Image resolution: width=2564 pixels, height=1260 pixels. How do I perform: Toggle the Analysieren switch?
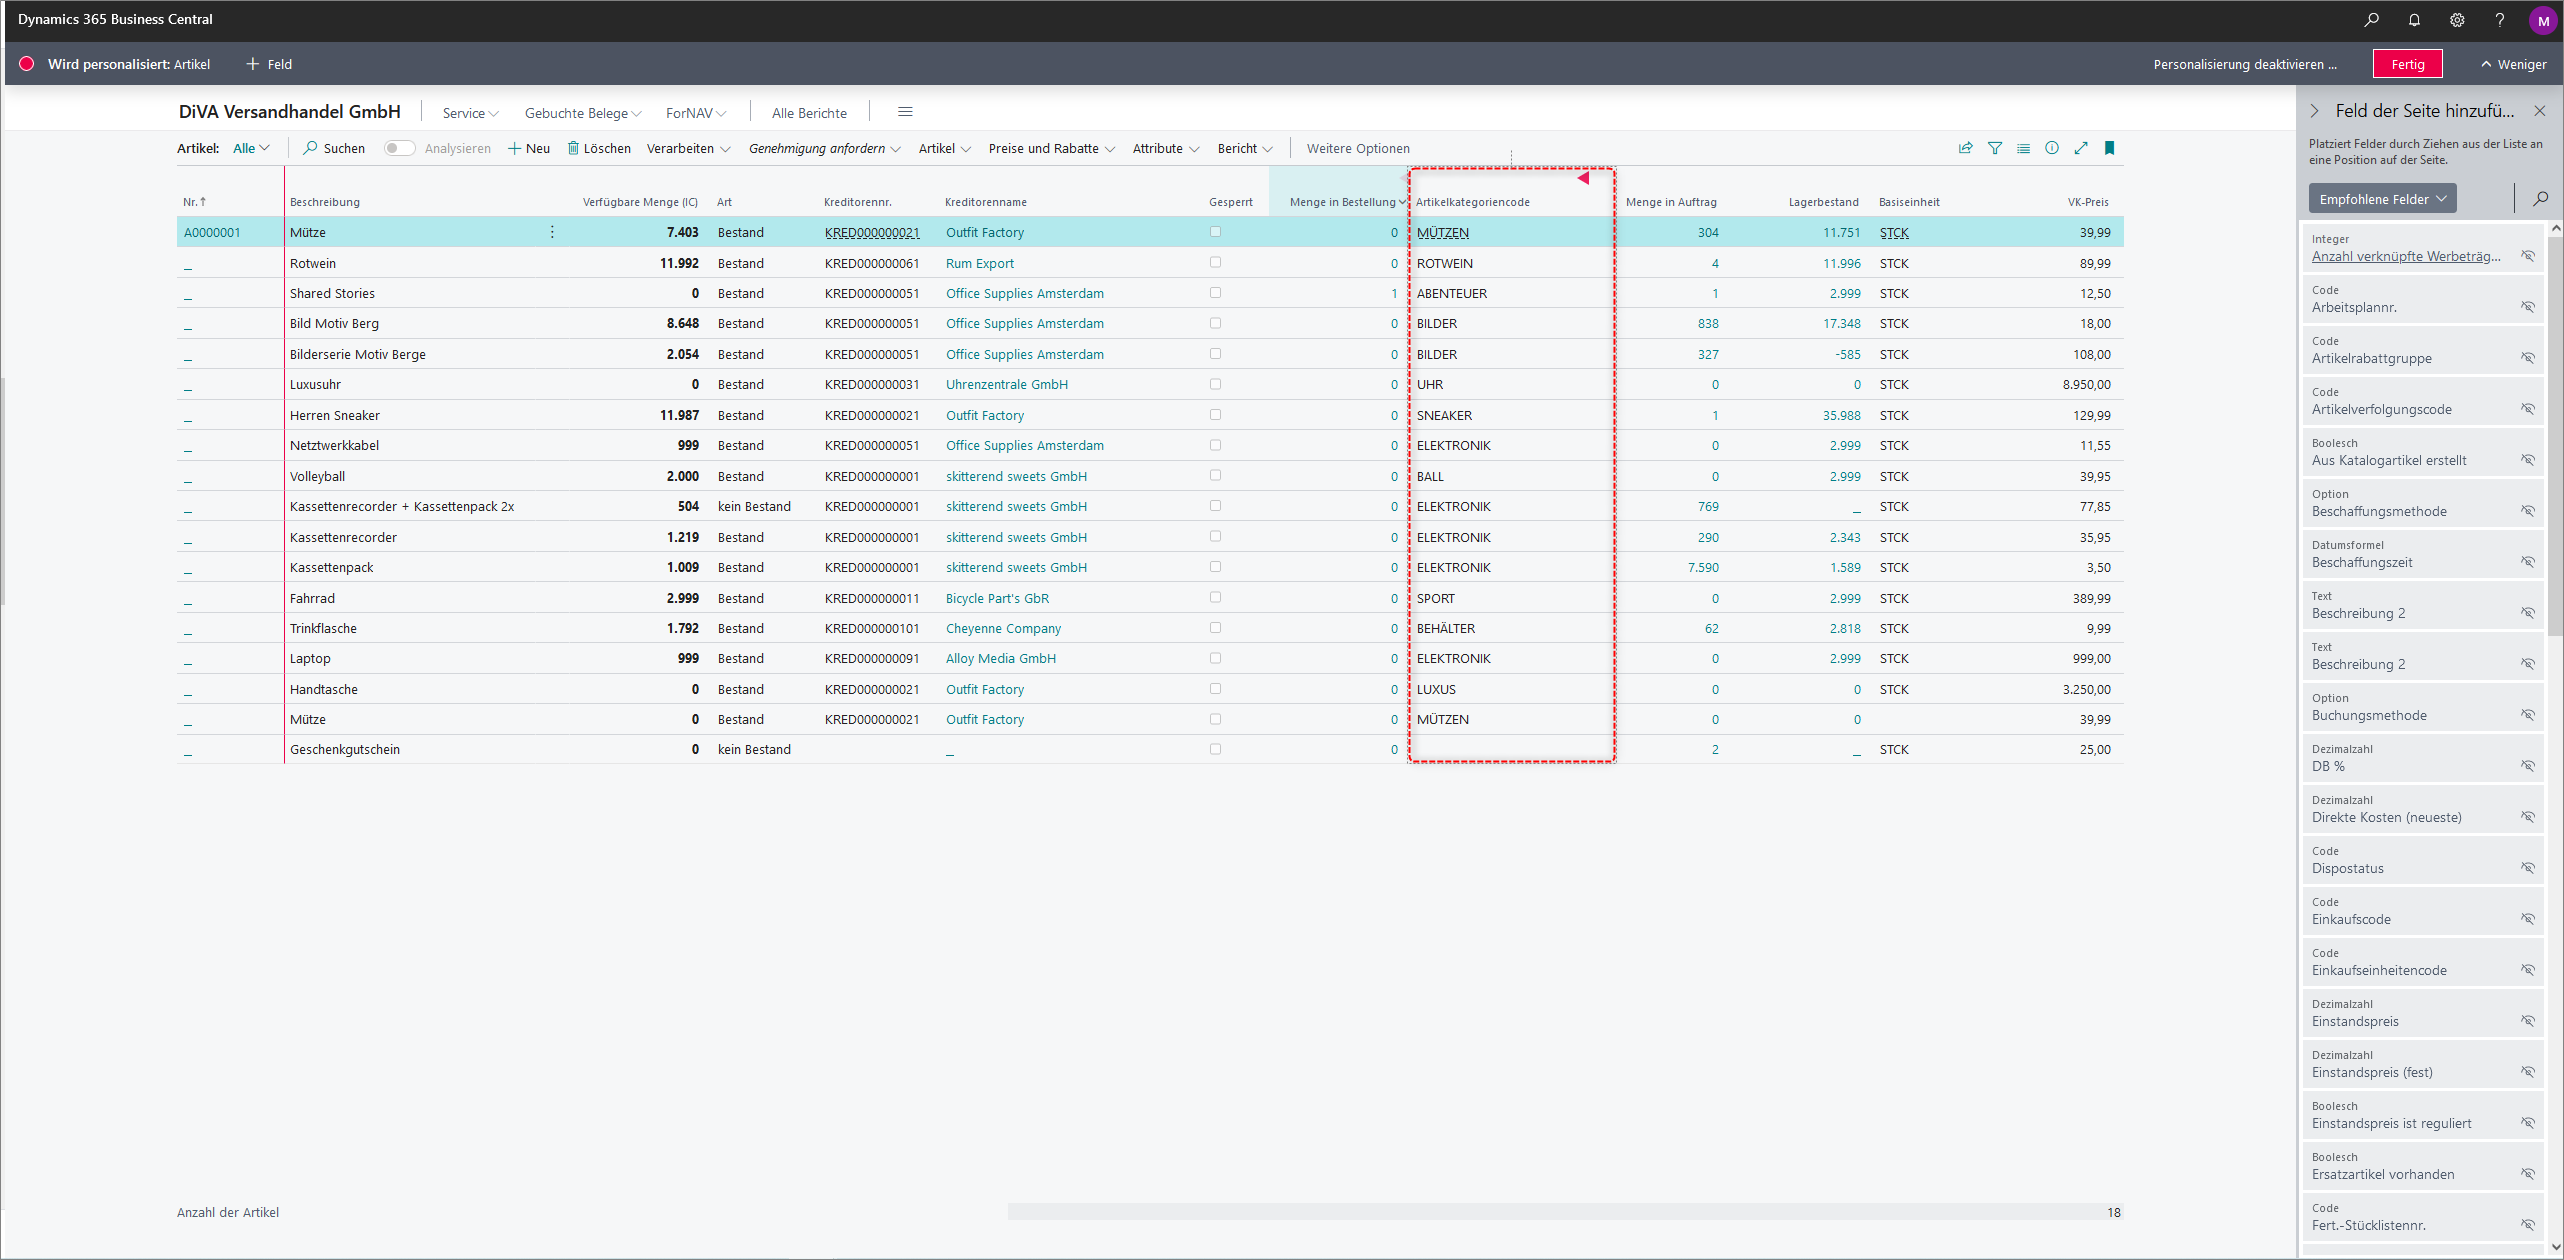point(400,148)
